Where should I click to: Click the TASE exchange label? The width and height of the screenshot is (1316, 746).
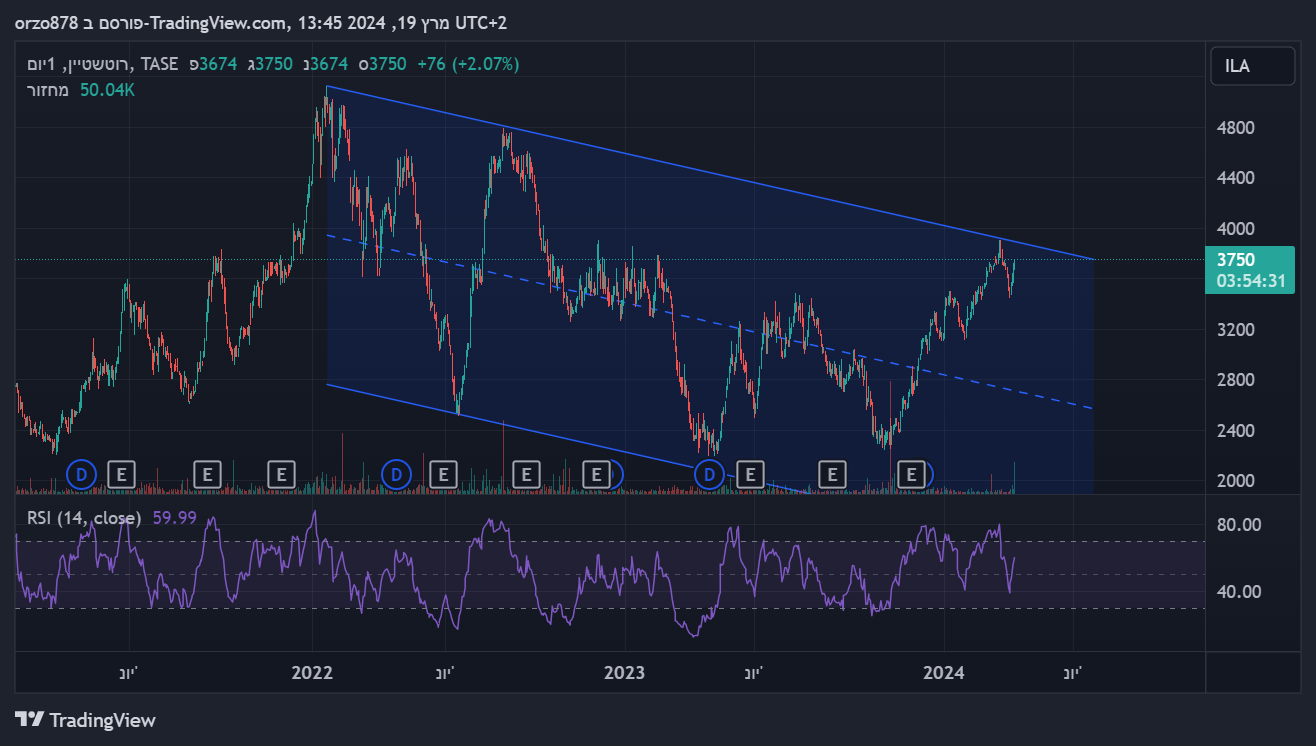[x=160, y=64]
